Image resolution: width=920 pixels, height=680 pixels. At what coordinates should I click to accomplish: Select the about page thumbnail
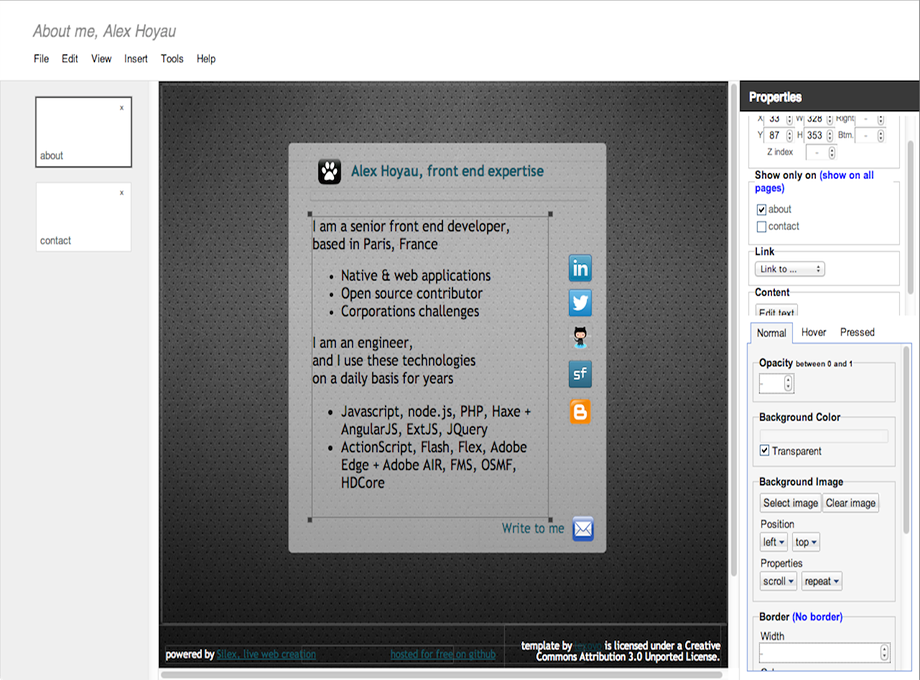pos(83,131)
